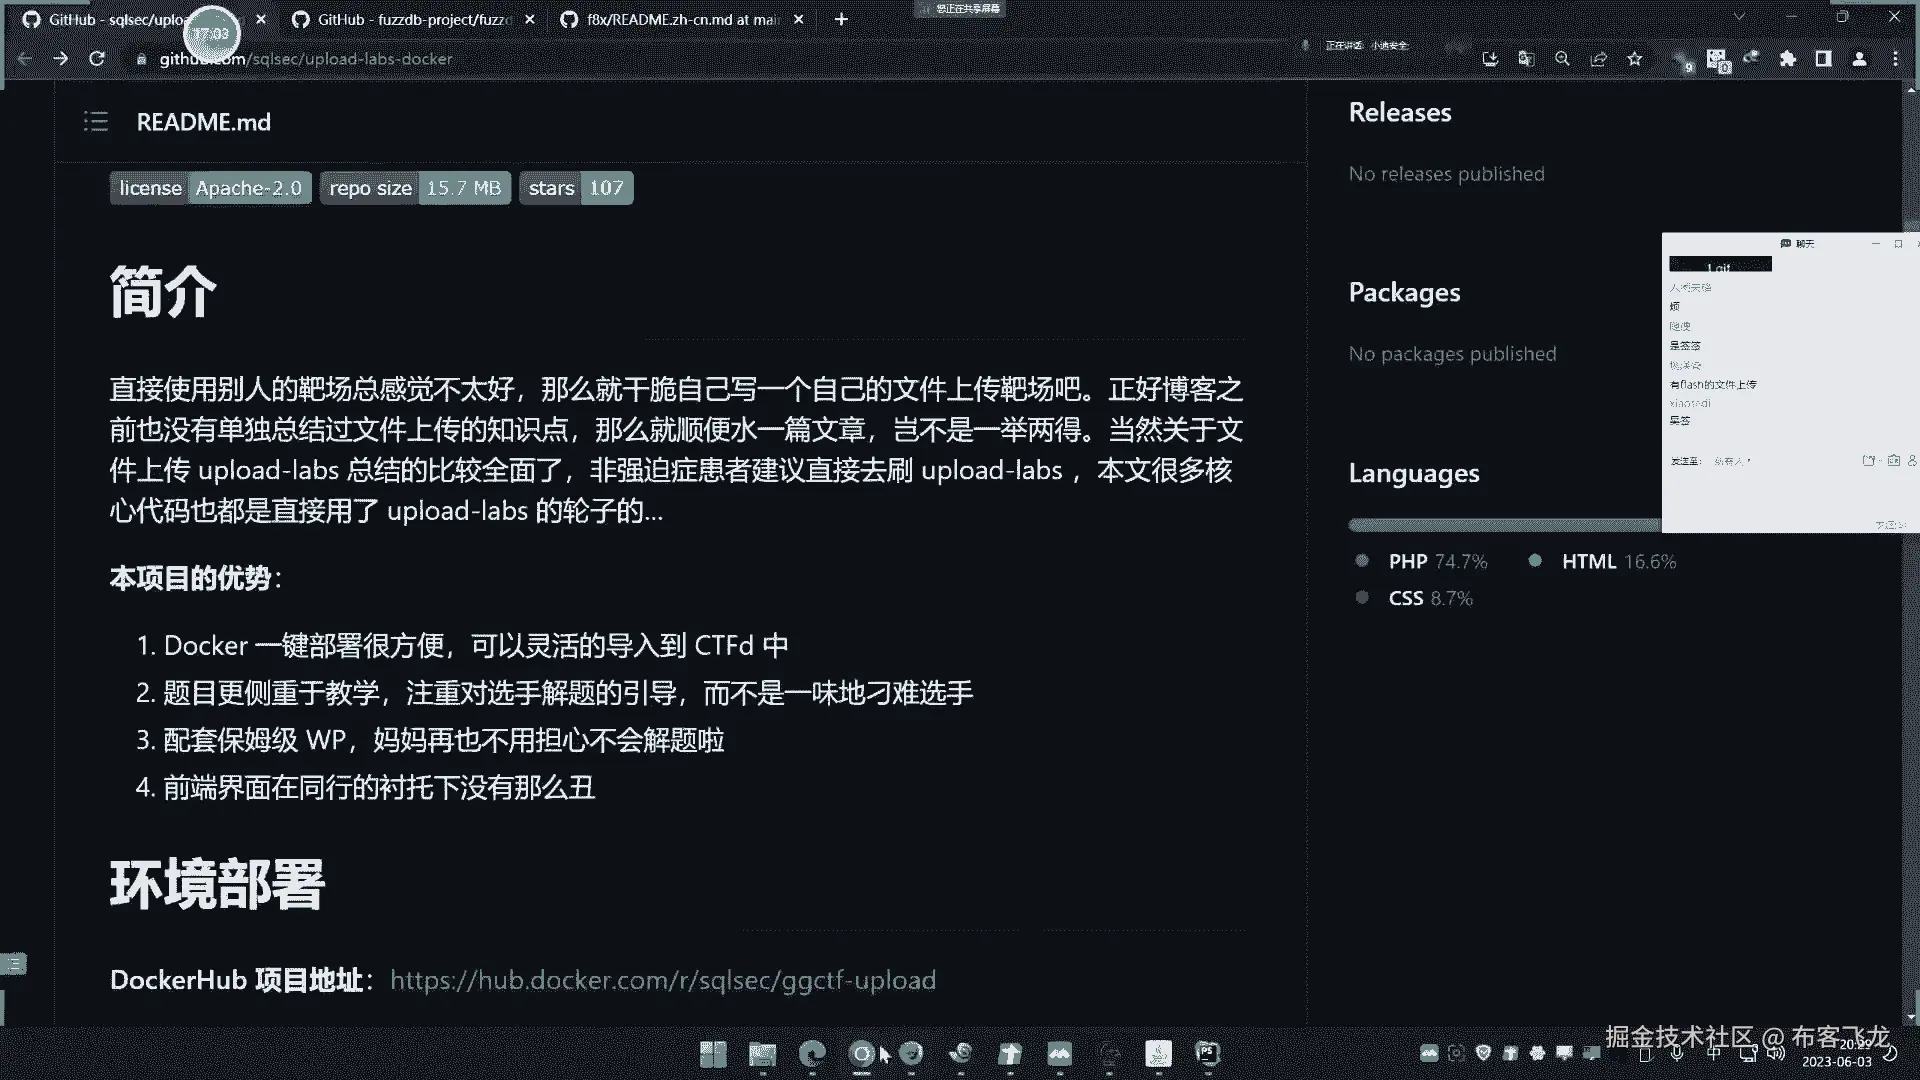Click the PHP language entry
Image resolution: width=1920 pixels, height=1080 pixels.
(x=1407, y=562)
